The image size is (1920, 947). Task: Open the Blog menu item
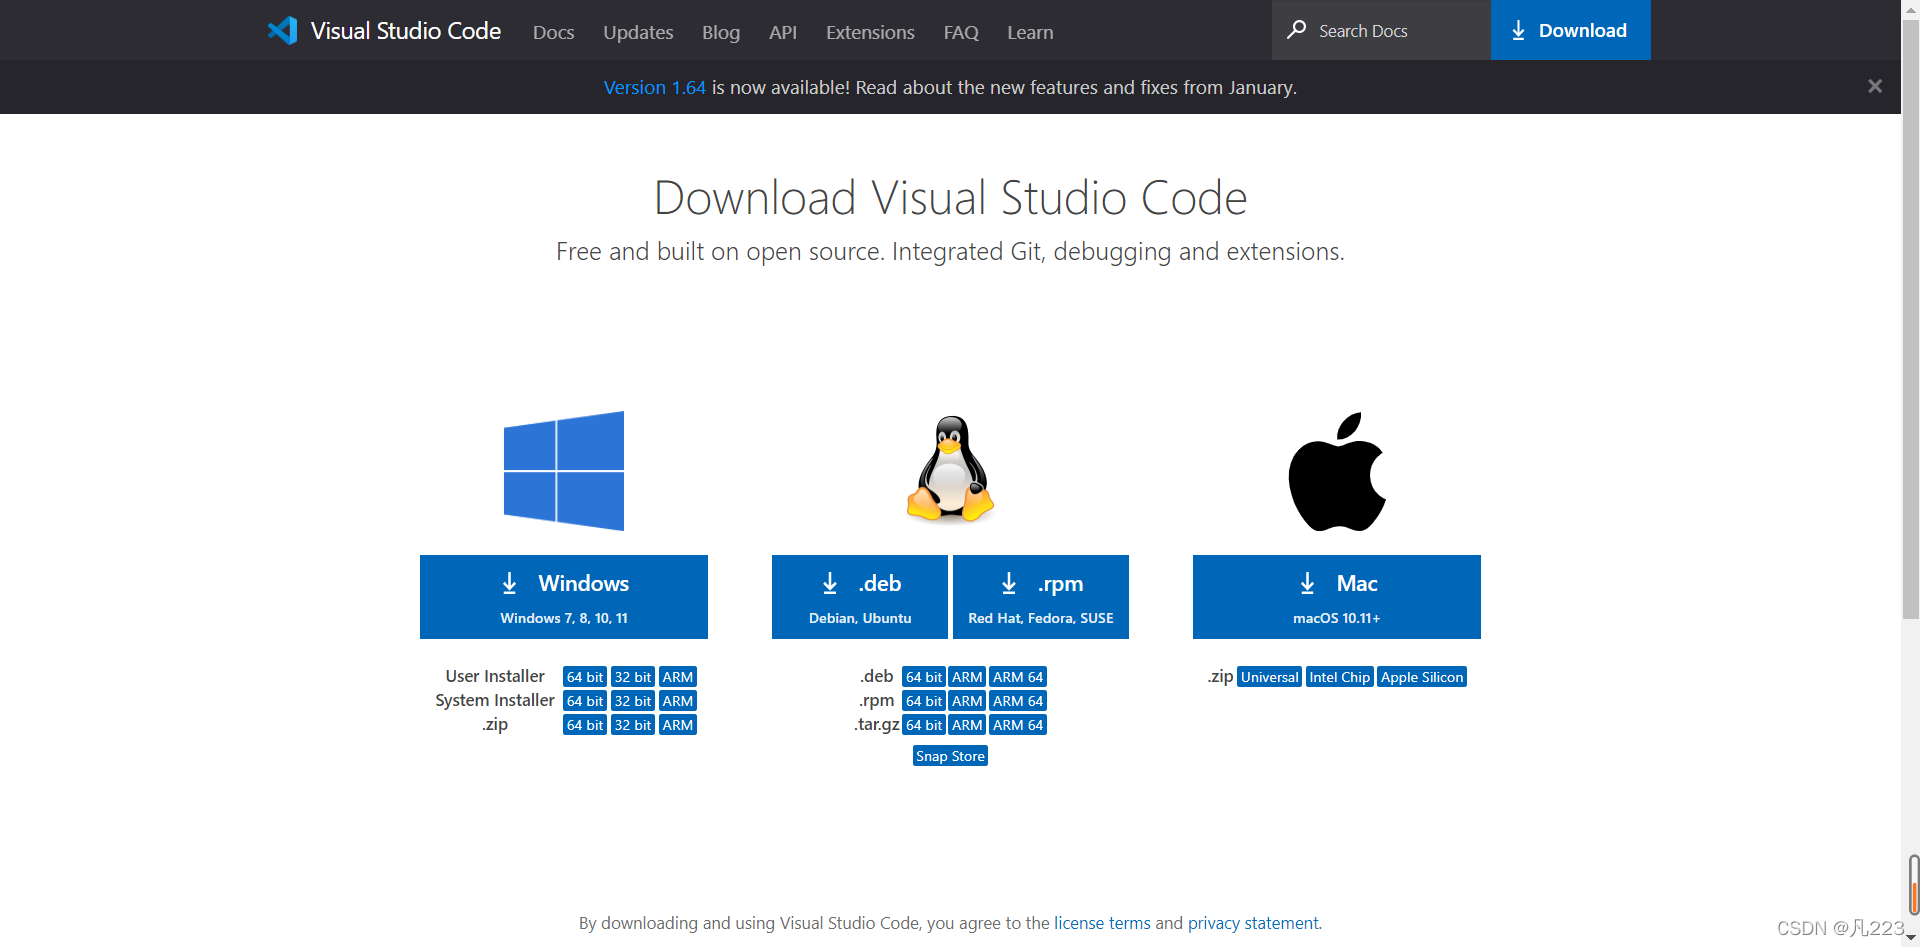point(721,32)
